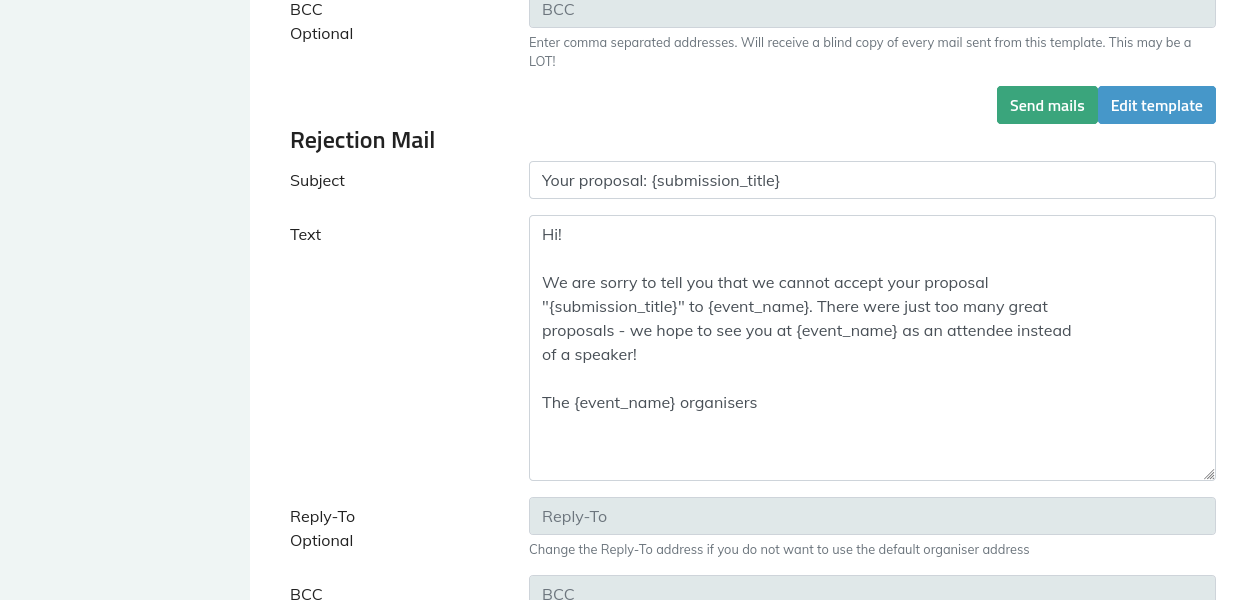Select the Reply-To input field
The width and height of the screenshot is (1256, 600).
[871, 516]
